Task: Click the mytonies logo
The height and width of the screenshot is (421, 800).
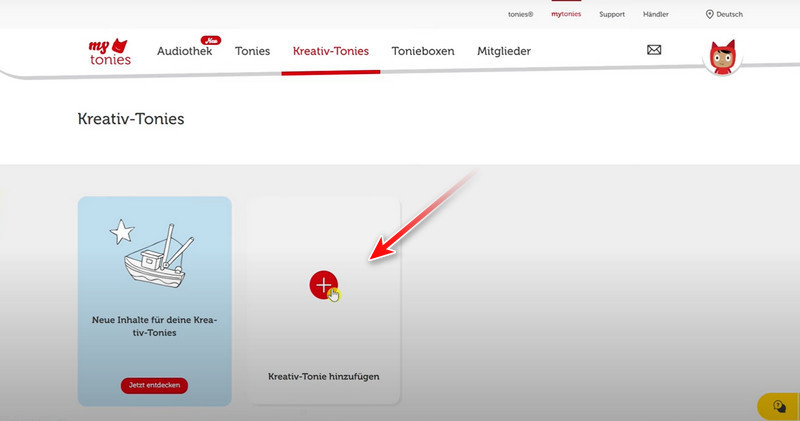Action: click(x=110, y=52)
